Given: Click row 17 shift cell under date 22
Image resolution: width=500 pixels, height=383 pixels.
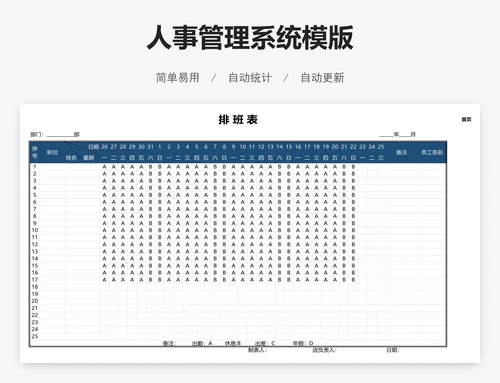Looking at the screenshot, I should 353,280.
